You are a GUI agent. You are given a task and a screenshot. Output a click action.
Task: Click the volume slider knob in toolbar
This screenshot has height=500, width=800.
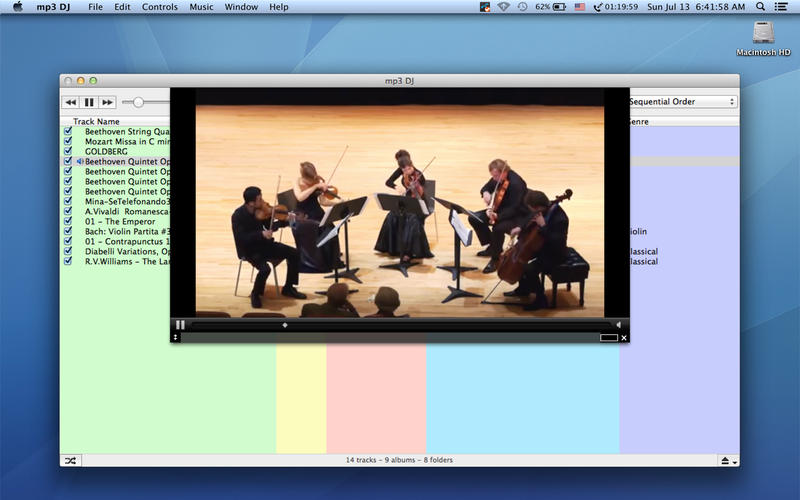coord(138,102)
